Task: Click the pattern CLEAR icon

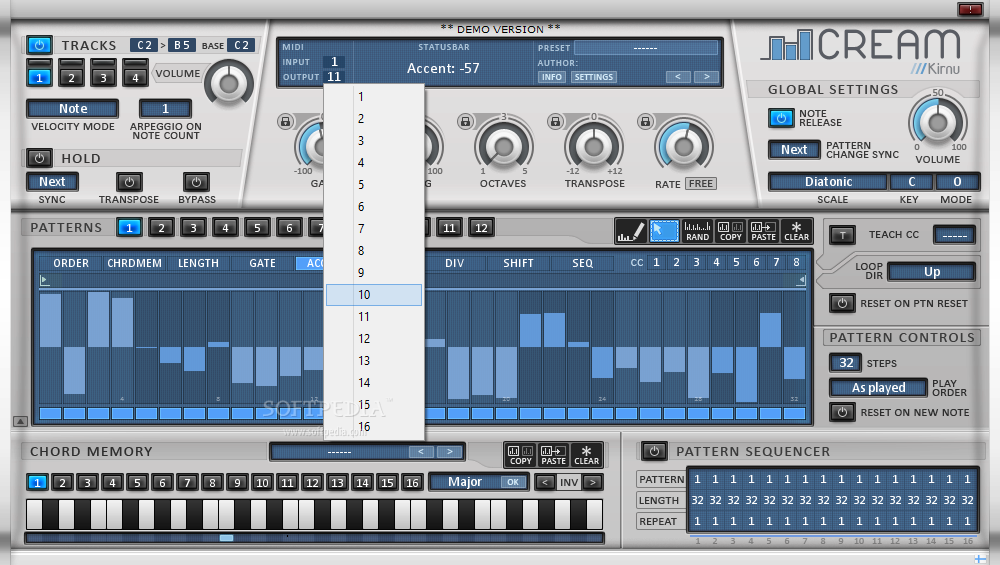Action: [796, 231]
